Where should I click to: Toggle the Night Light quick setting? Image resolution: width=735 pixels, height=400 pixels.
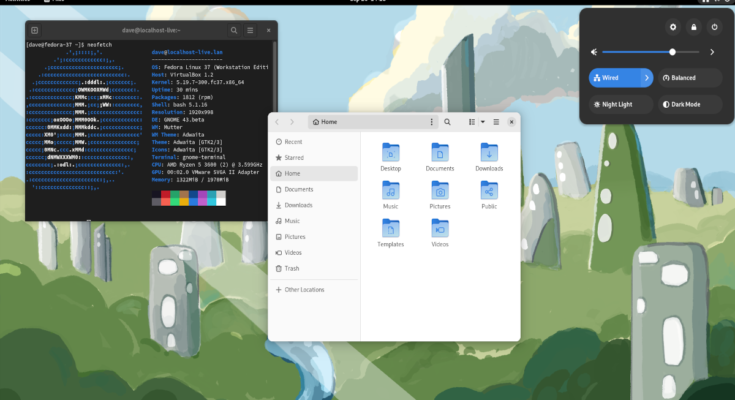click(x=621, y=104)
